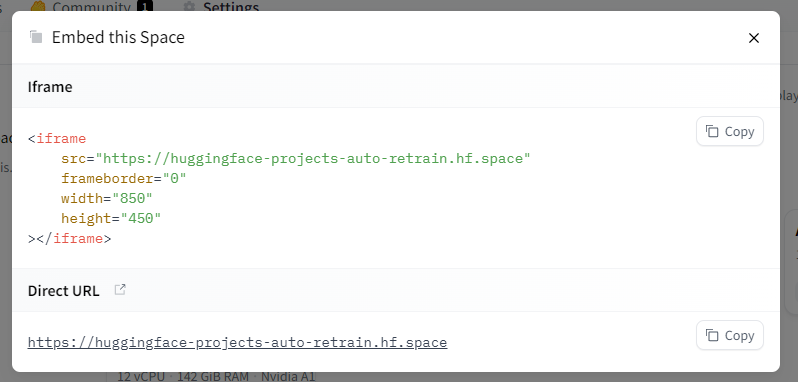Viewport: 798px width, 382px height.
Task: Click the width="850" code line
Action: (x=107, y=198)
